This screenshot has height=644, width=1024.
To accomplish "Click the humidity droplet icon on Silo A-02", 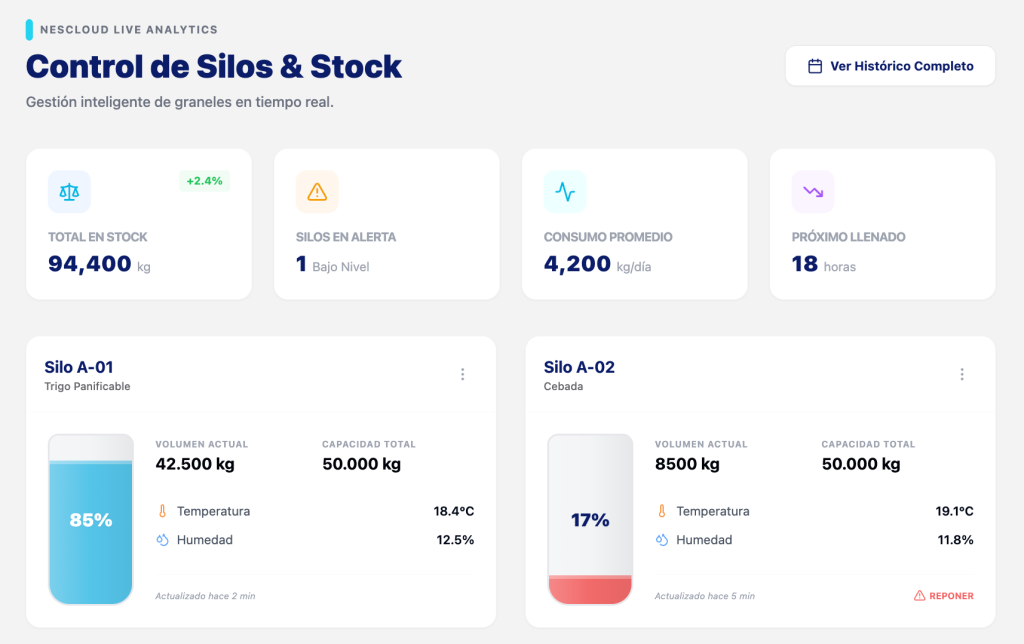I will [660, 538].
